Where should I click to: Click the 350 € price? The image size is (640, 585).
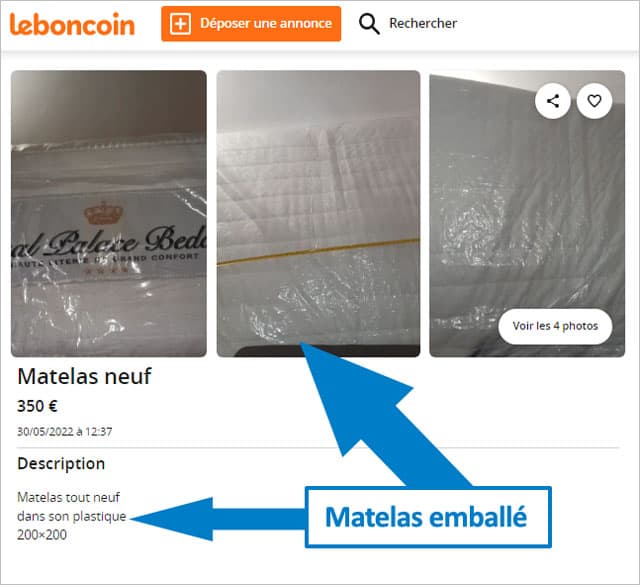pyautogui.click(x=37, y=406)
